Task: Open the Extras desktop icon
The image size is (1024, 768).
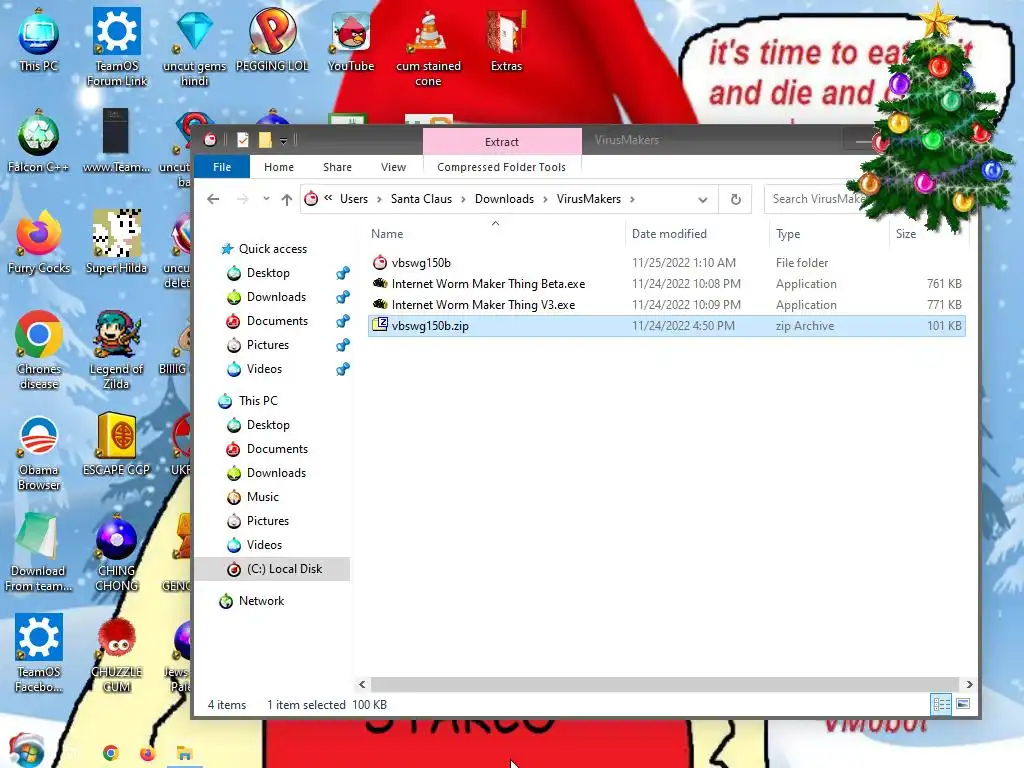Action: click(506, 40)
